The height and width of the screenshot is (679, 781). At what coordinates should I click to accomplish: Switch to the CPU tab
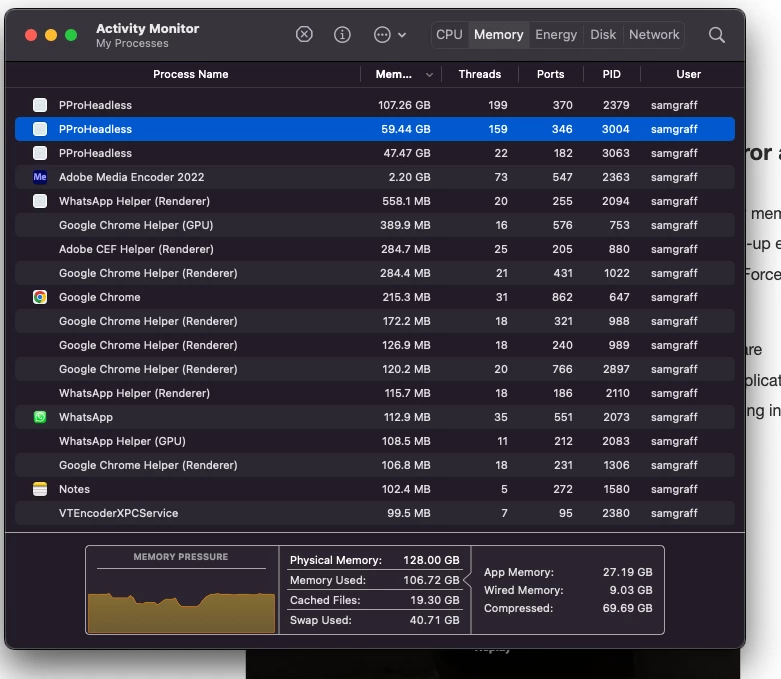[449, 34]
